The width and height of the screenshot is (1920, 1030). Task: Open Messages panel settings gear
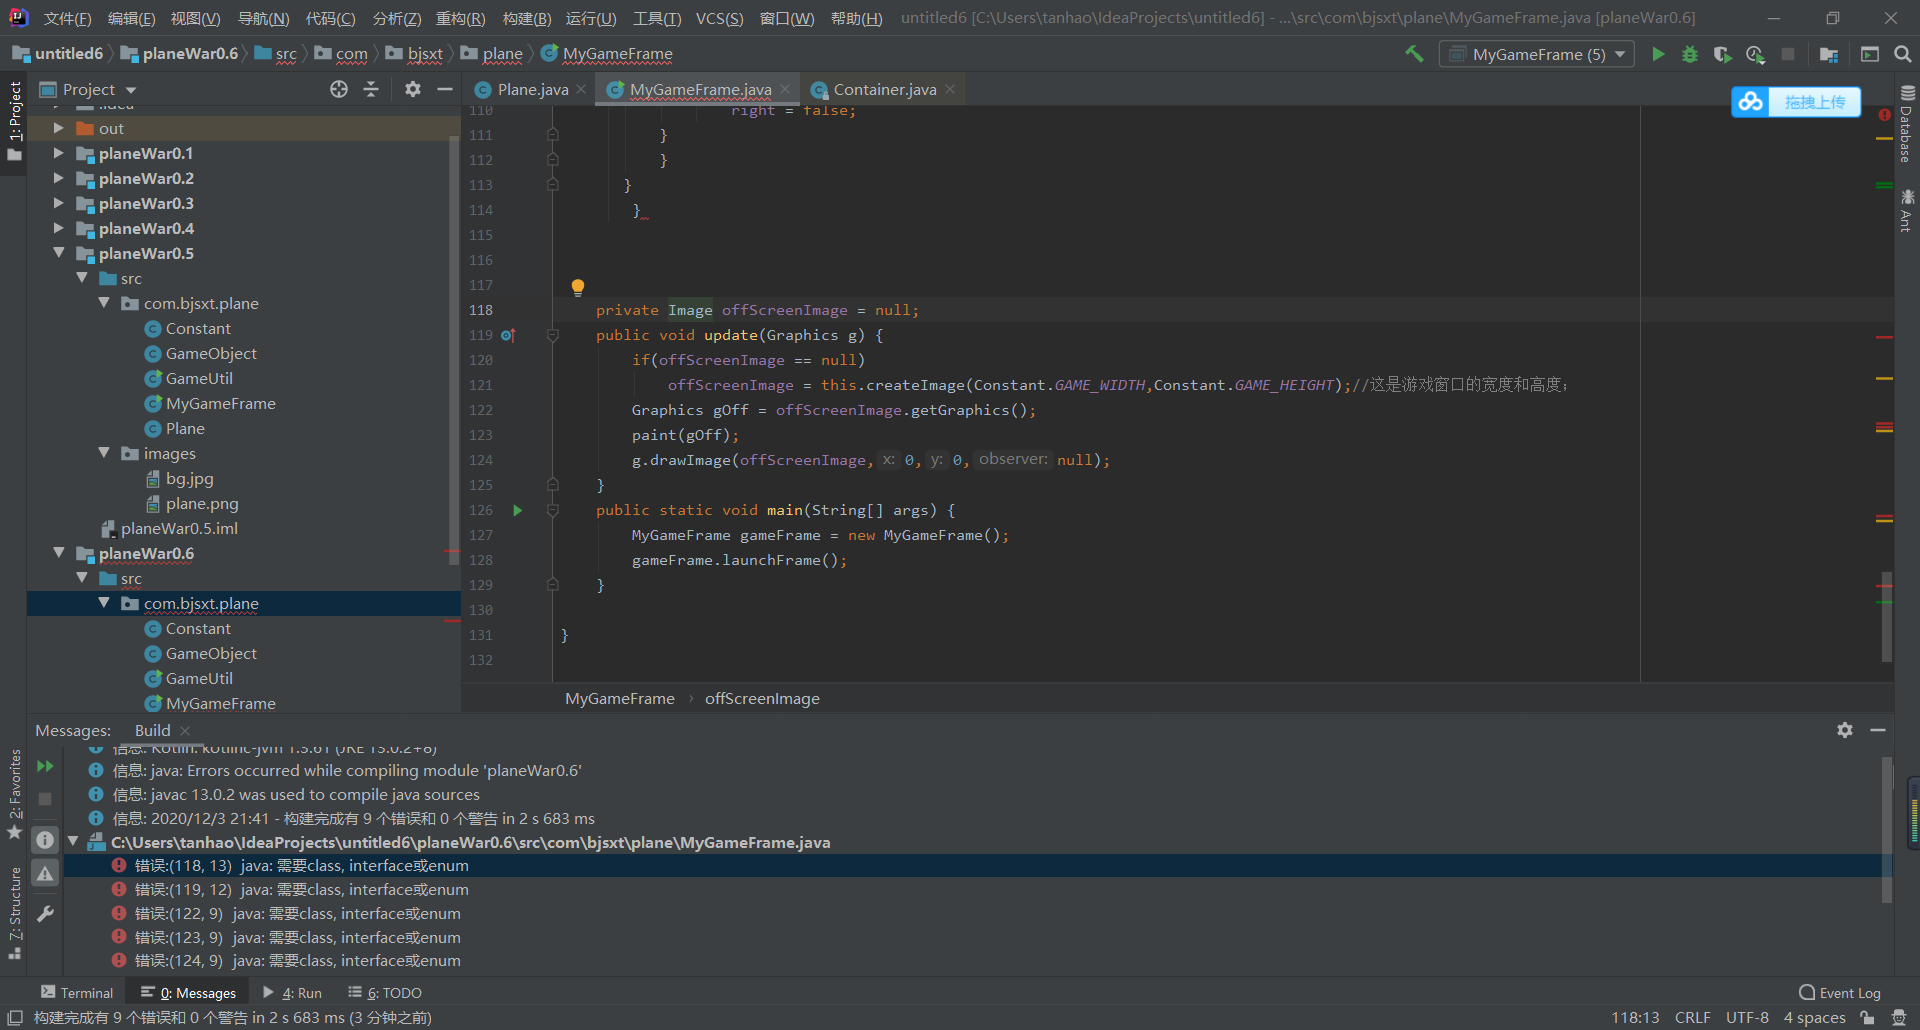tap(1845, 730)
